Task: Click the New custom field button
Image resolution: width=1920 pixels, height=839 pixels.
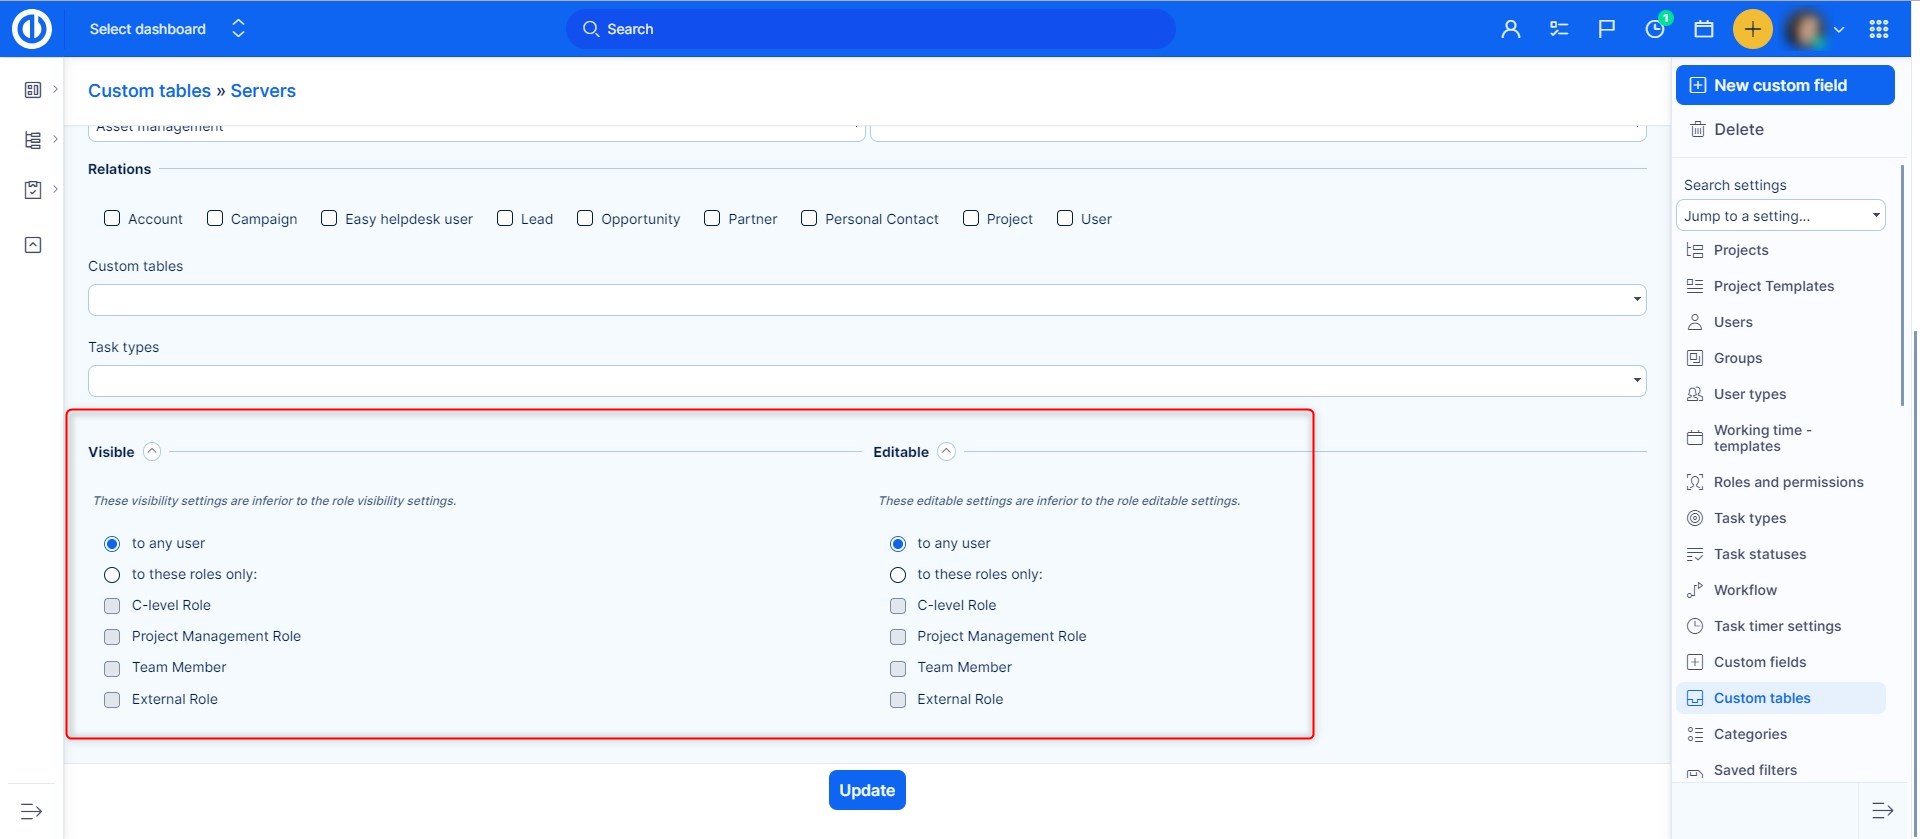Action: coord(1784,85)
